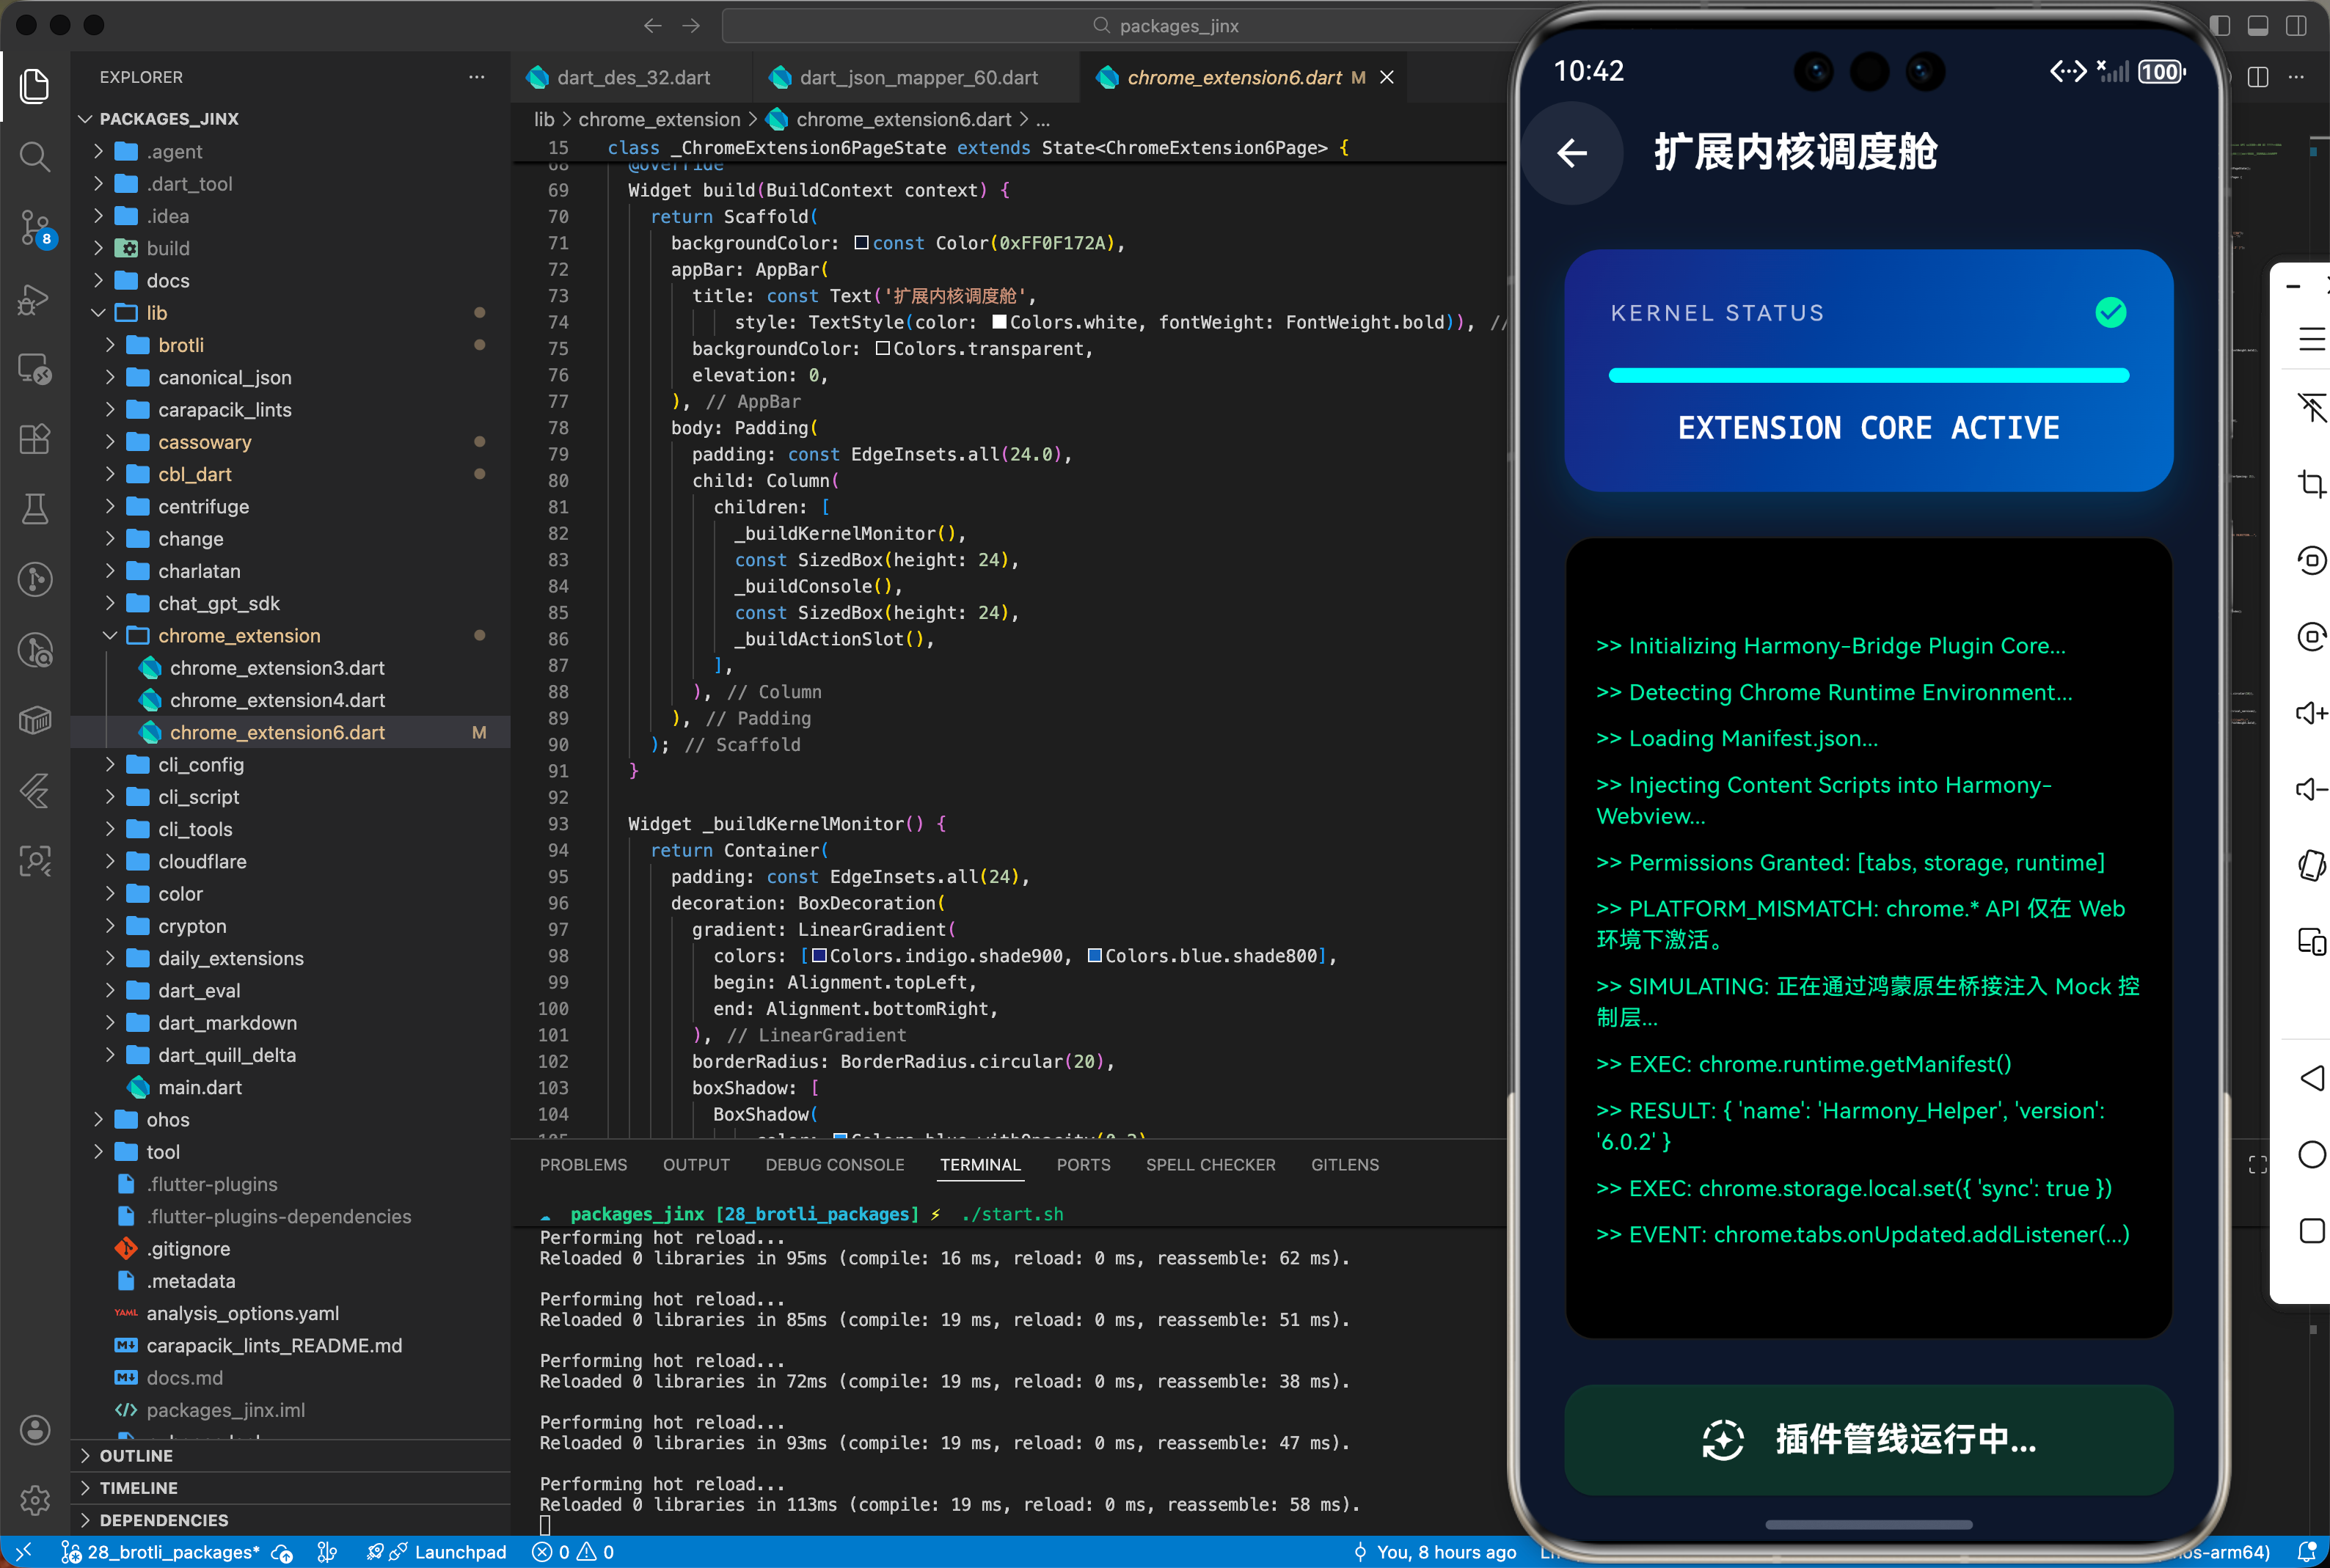Open the Run and Debug view
Image resolution: width=2330 pixels, height=1568 pixels.
point(35,299)
